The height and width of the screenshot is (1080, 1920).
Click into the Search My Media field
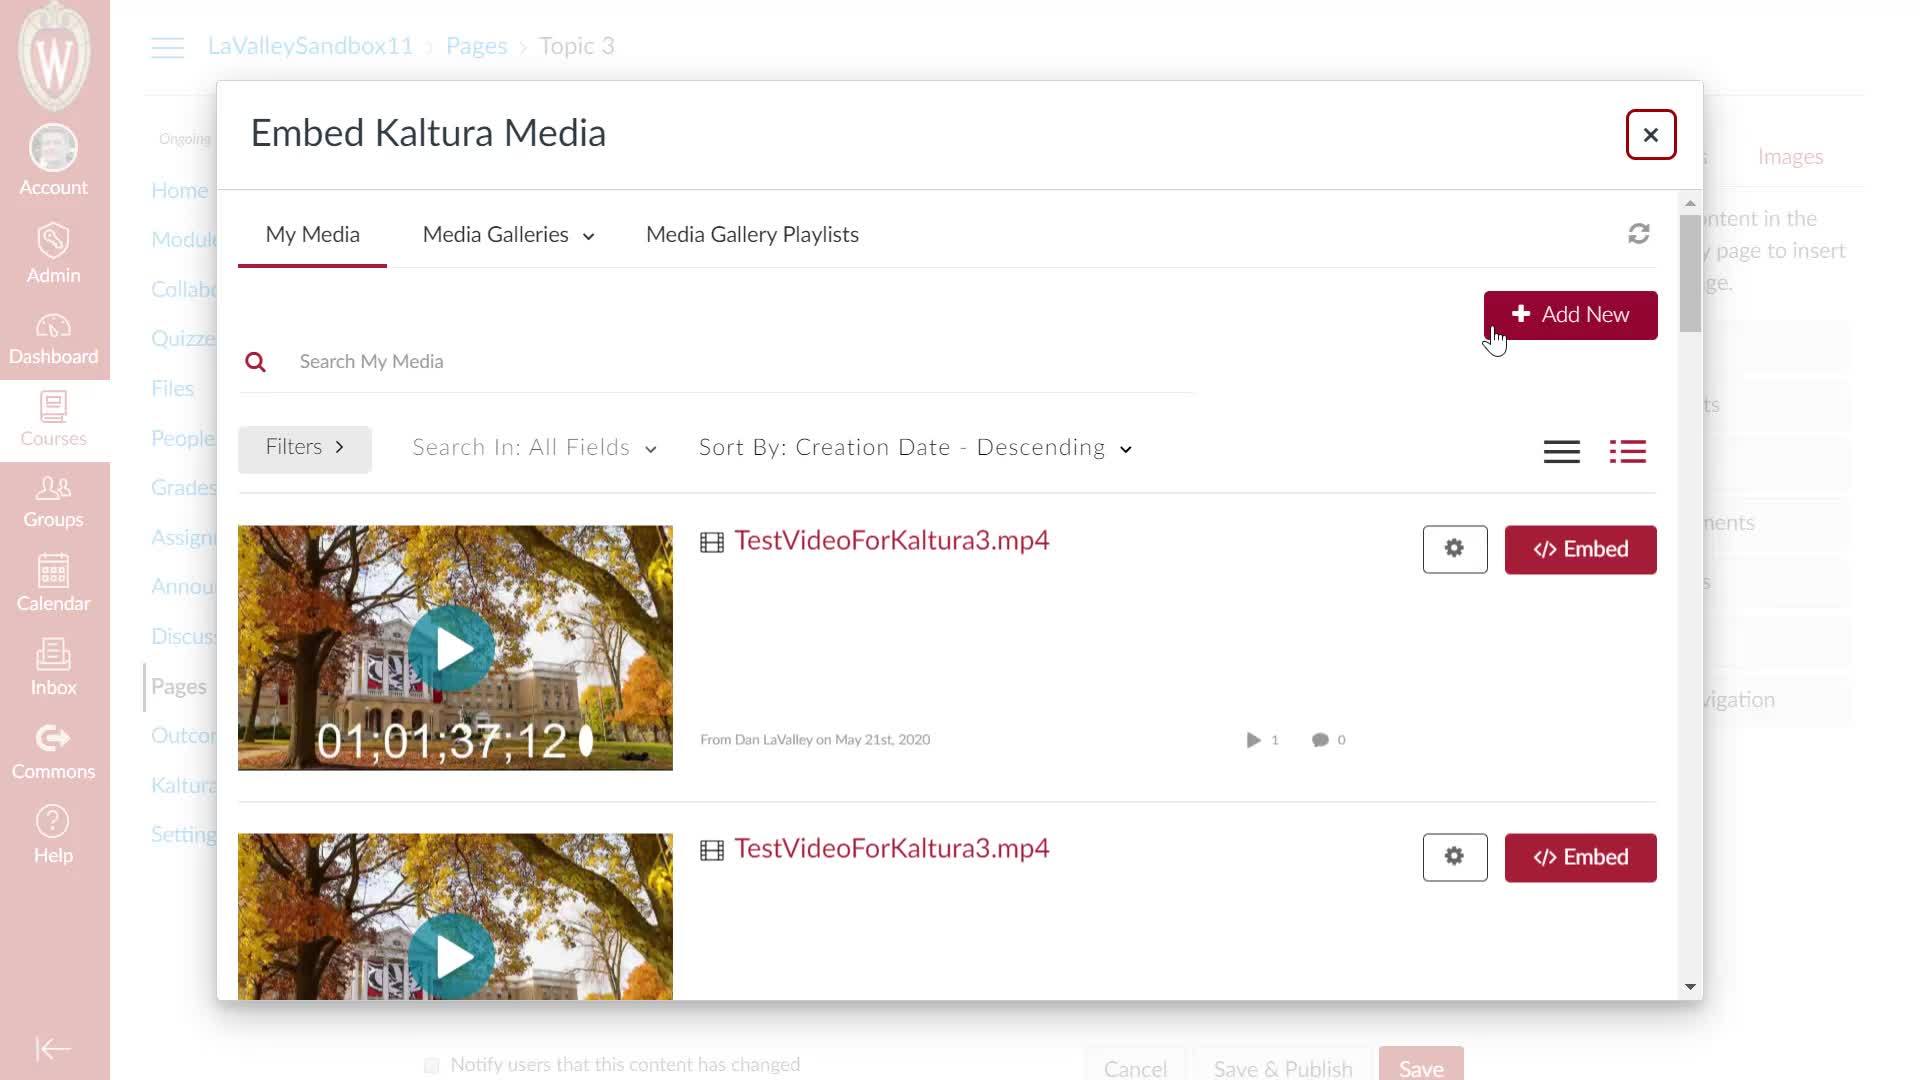coord(740,362)
